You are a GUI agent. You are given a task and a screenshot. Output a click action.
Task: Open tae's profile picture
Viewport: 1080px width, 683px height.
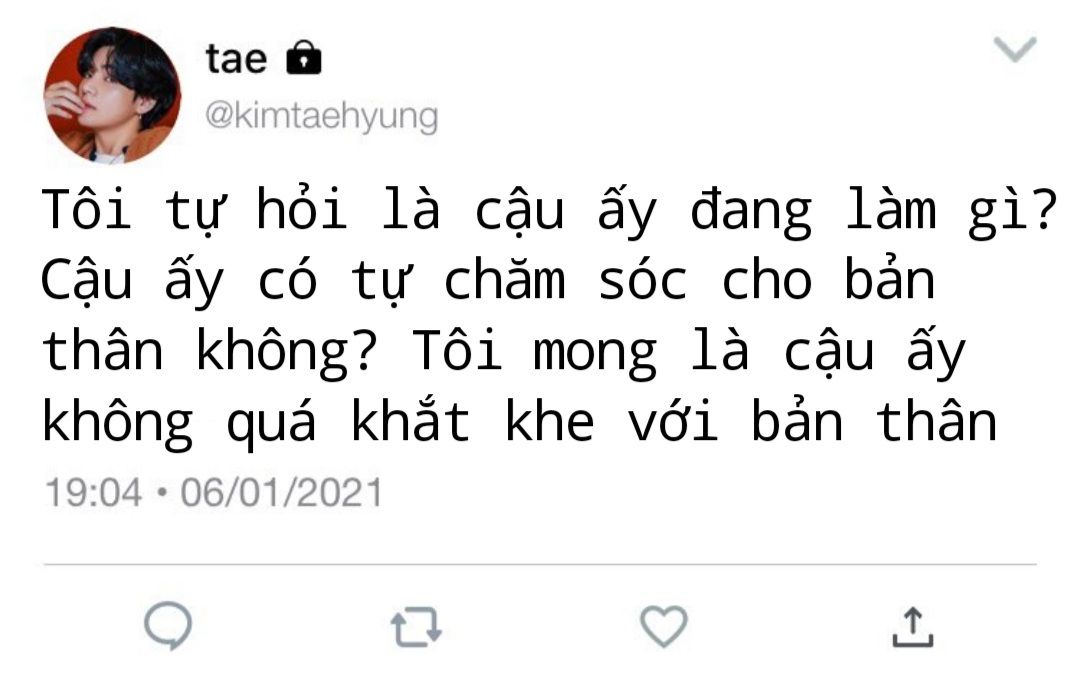[112, 95]
